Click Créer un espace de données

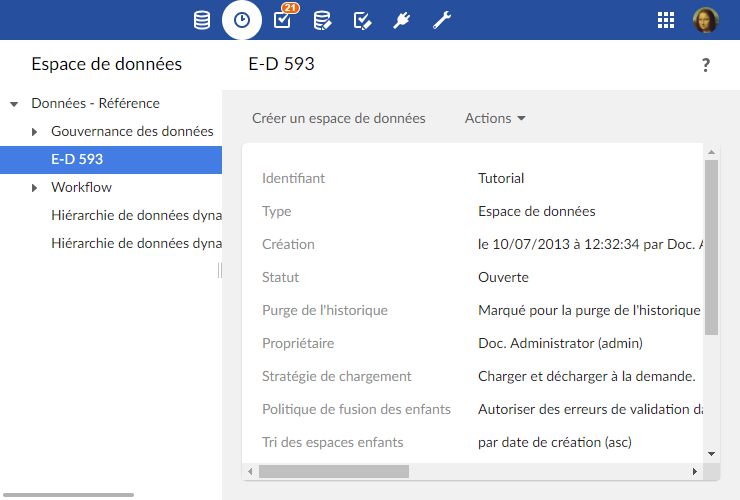pyautogui.click(x=339, y=118)
